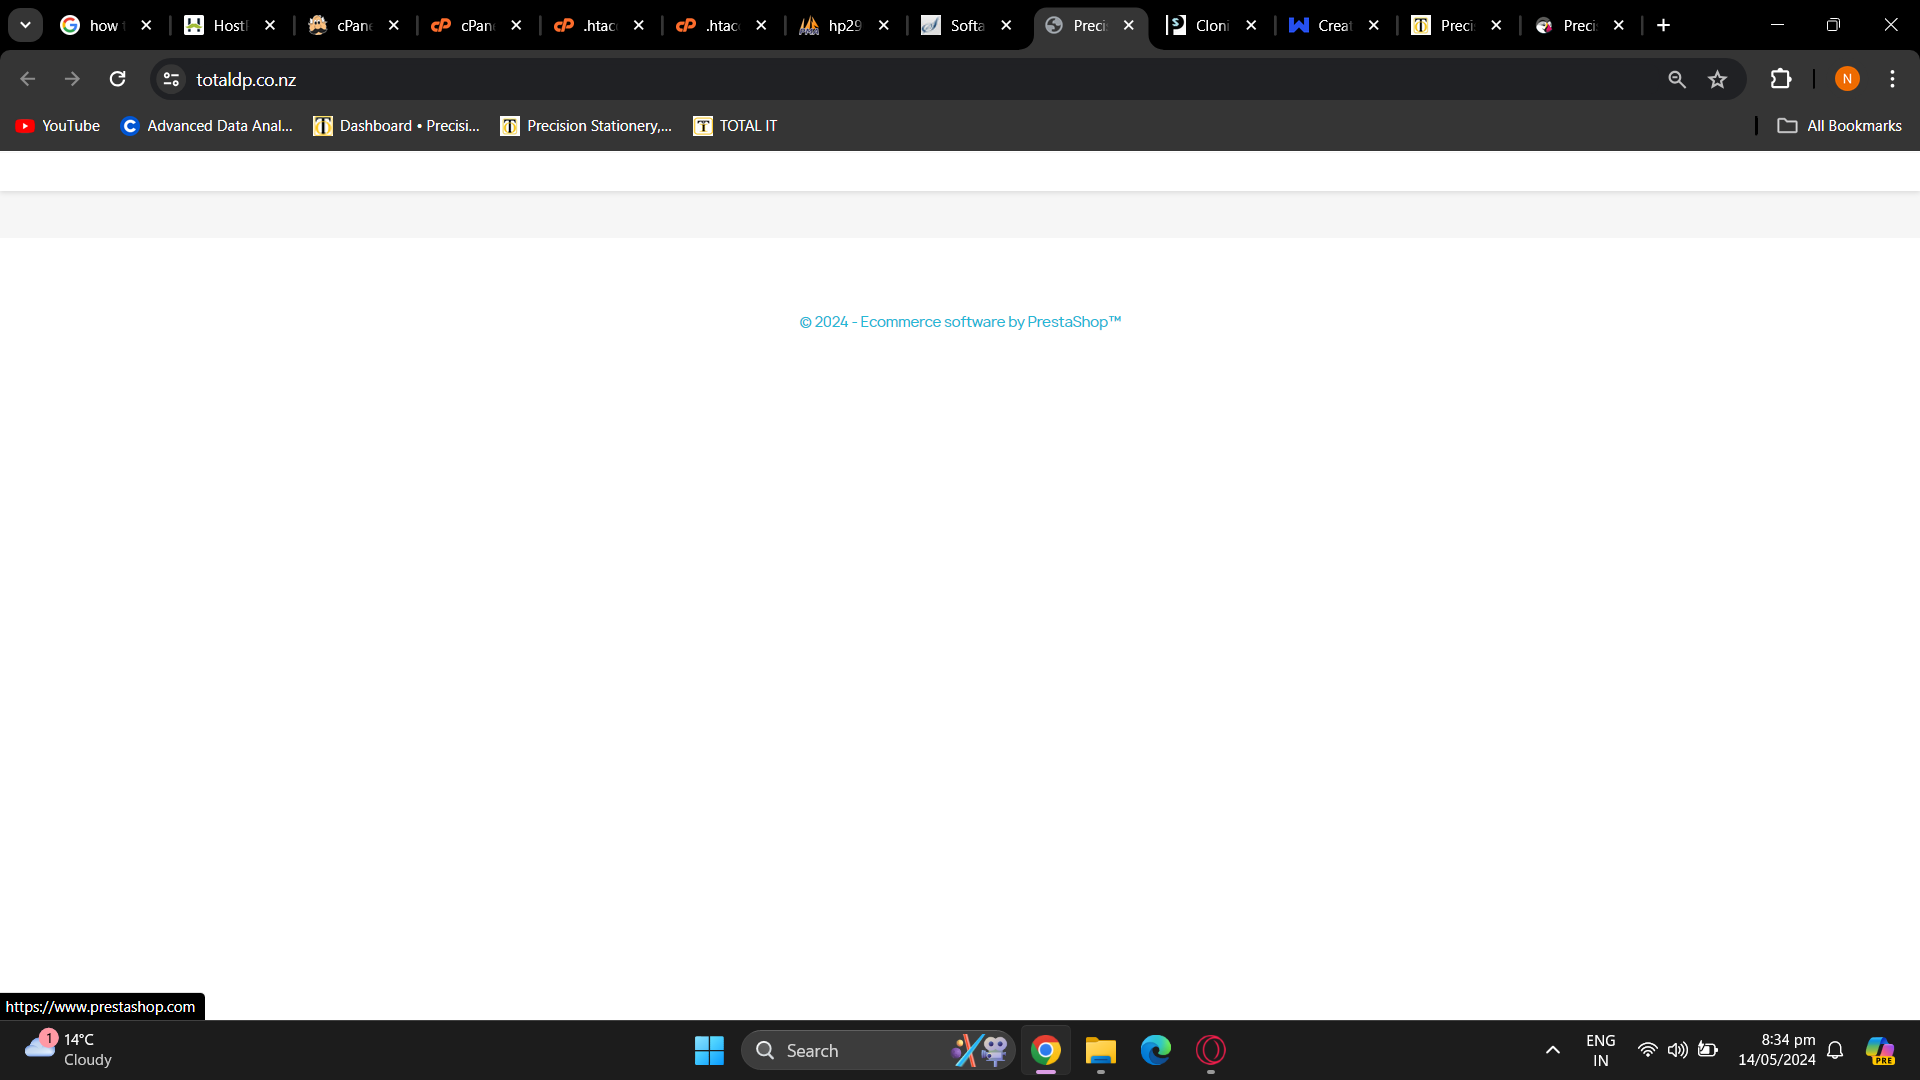Bookmark this tab with star icon
This screenshot has width=1920, height=1080.
point(1717,79)
